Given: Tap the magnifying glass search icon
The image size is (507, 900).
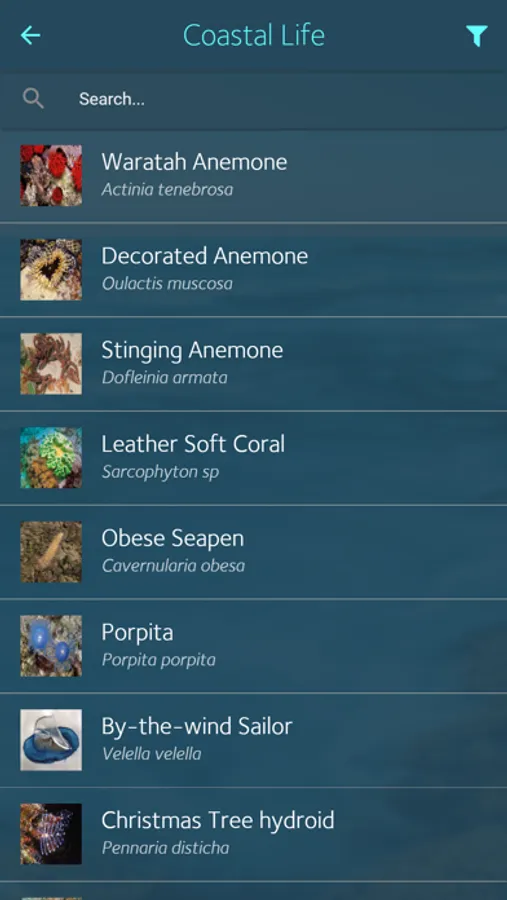Looking at the screenshot, I should click(x=33, y=99).
